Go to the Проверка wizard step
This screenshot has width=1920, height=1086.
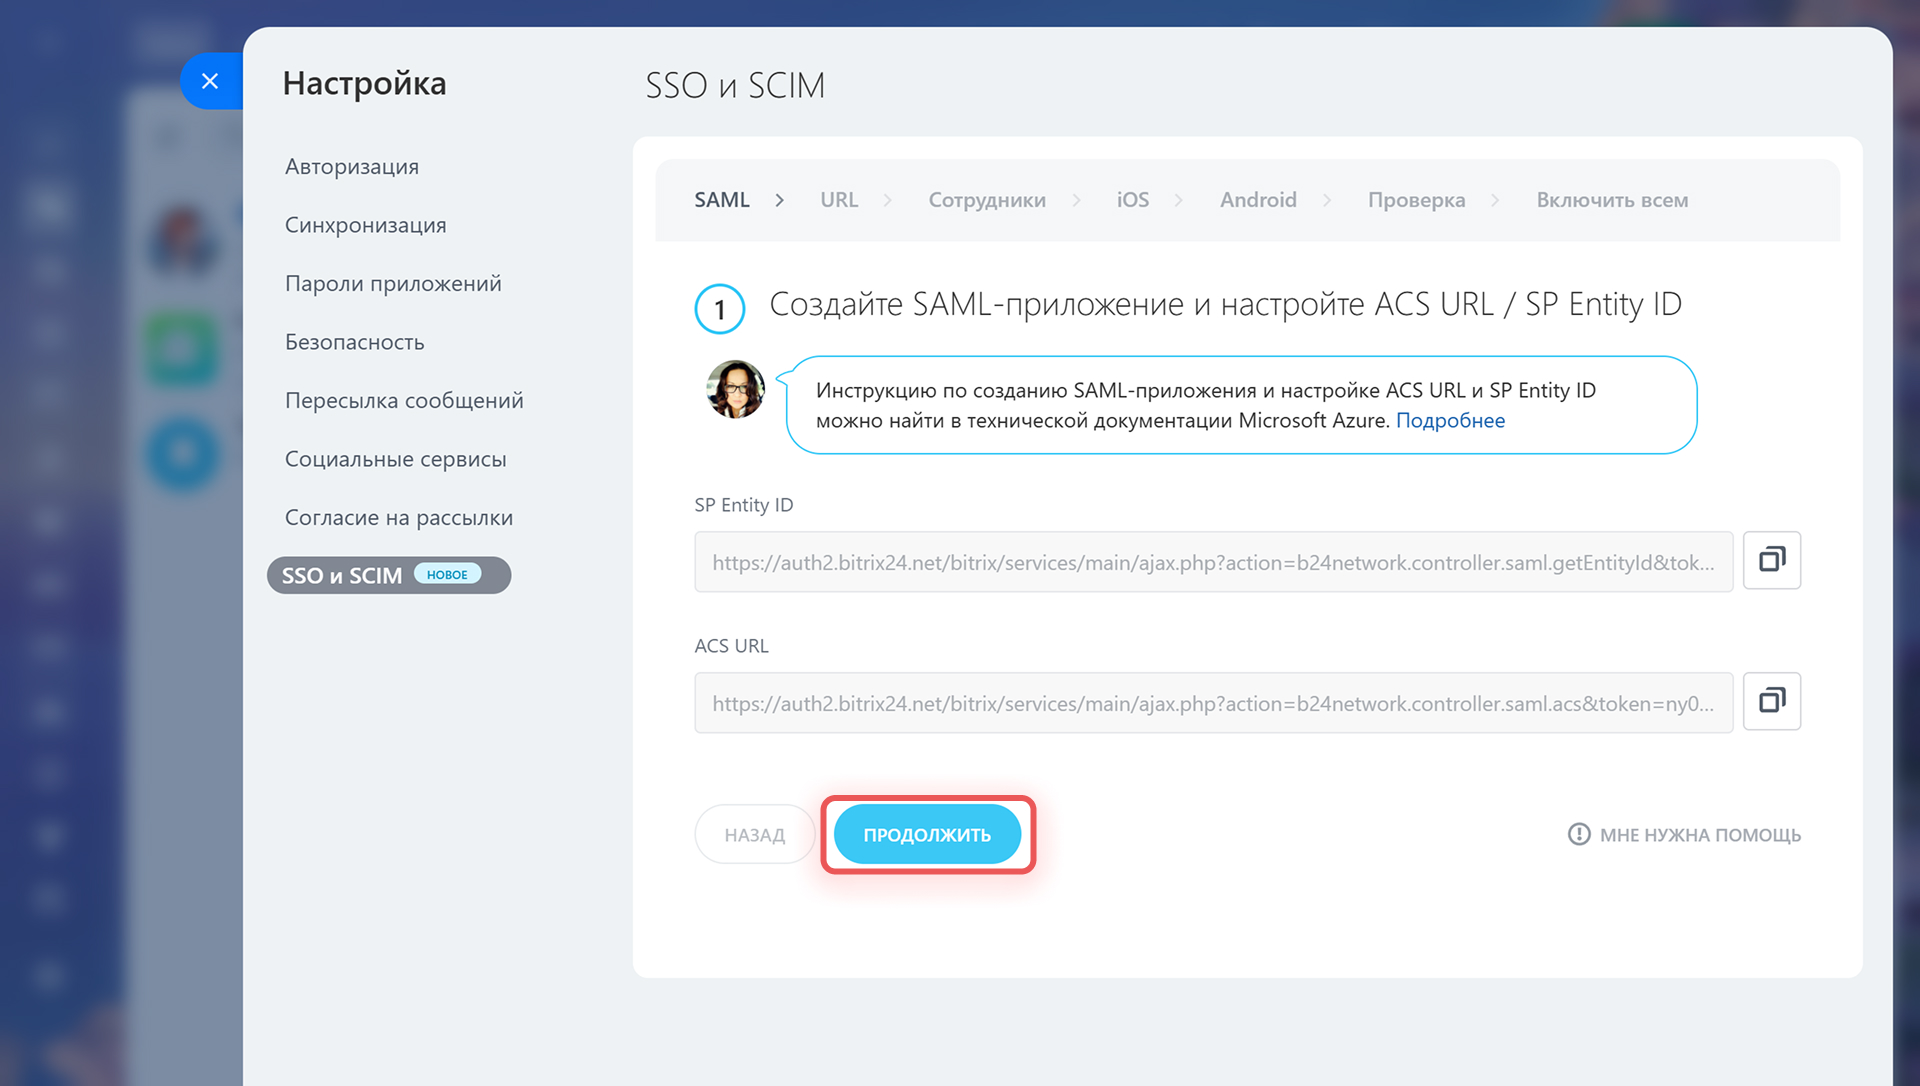pyautogui.click(x=1416, y=200)
